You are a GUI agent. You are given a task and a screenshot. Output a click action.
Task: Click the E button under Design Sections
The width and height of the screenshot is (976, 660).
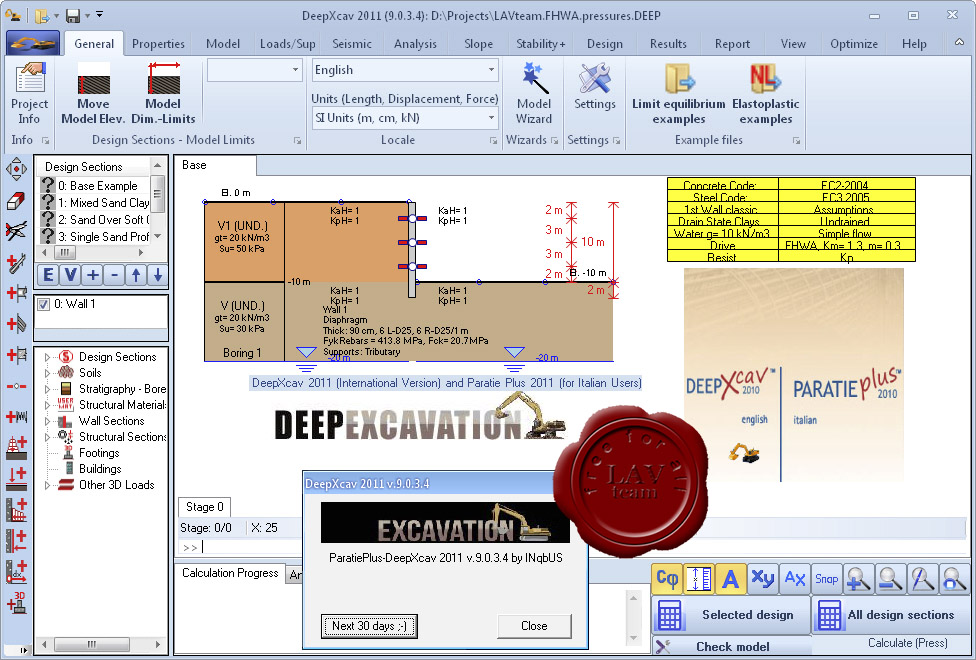(48, 275)
